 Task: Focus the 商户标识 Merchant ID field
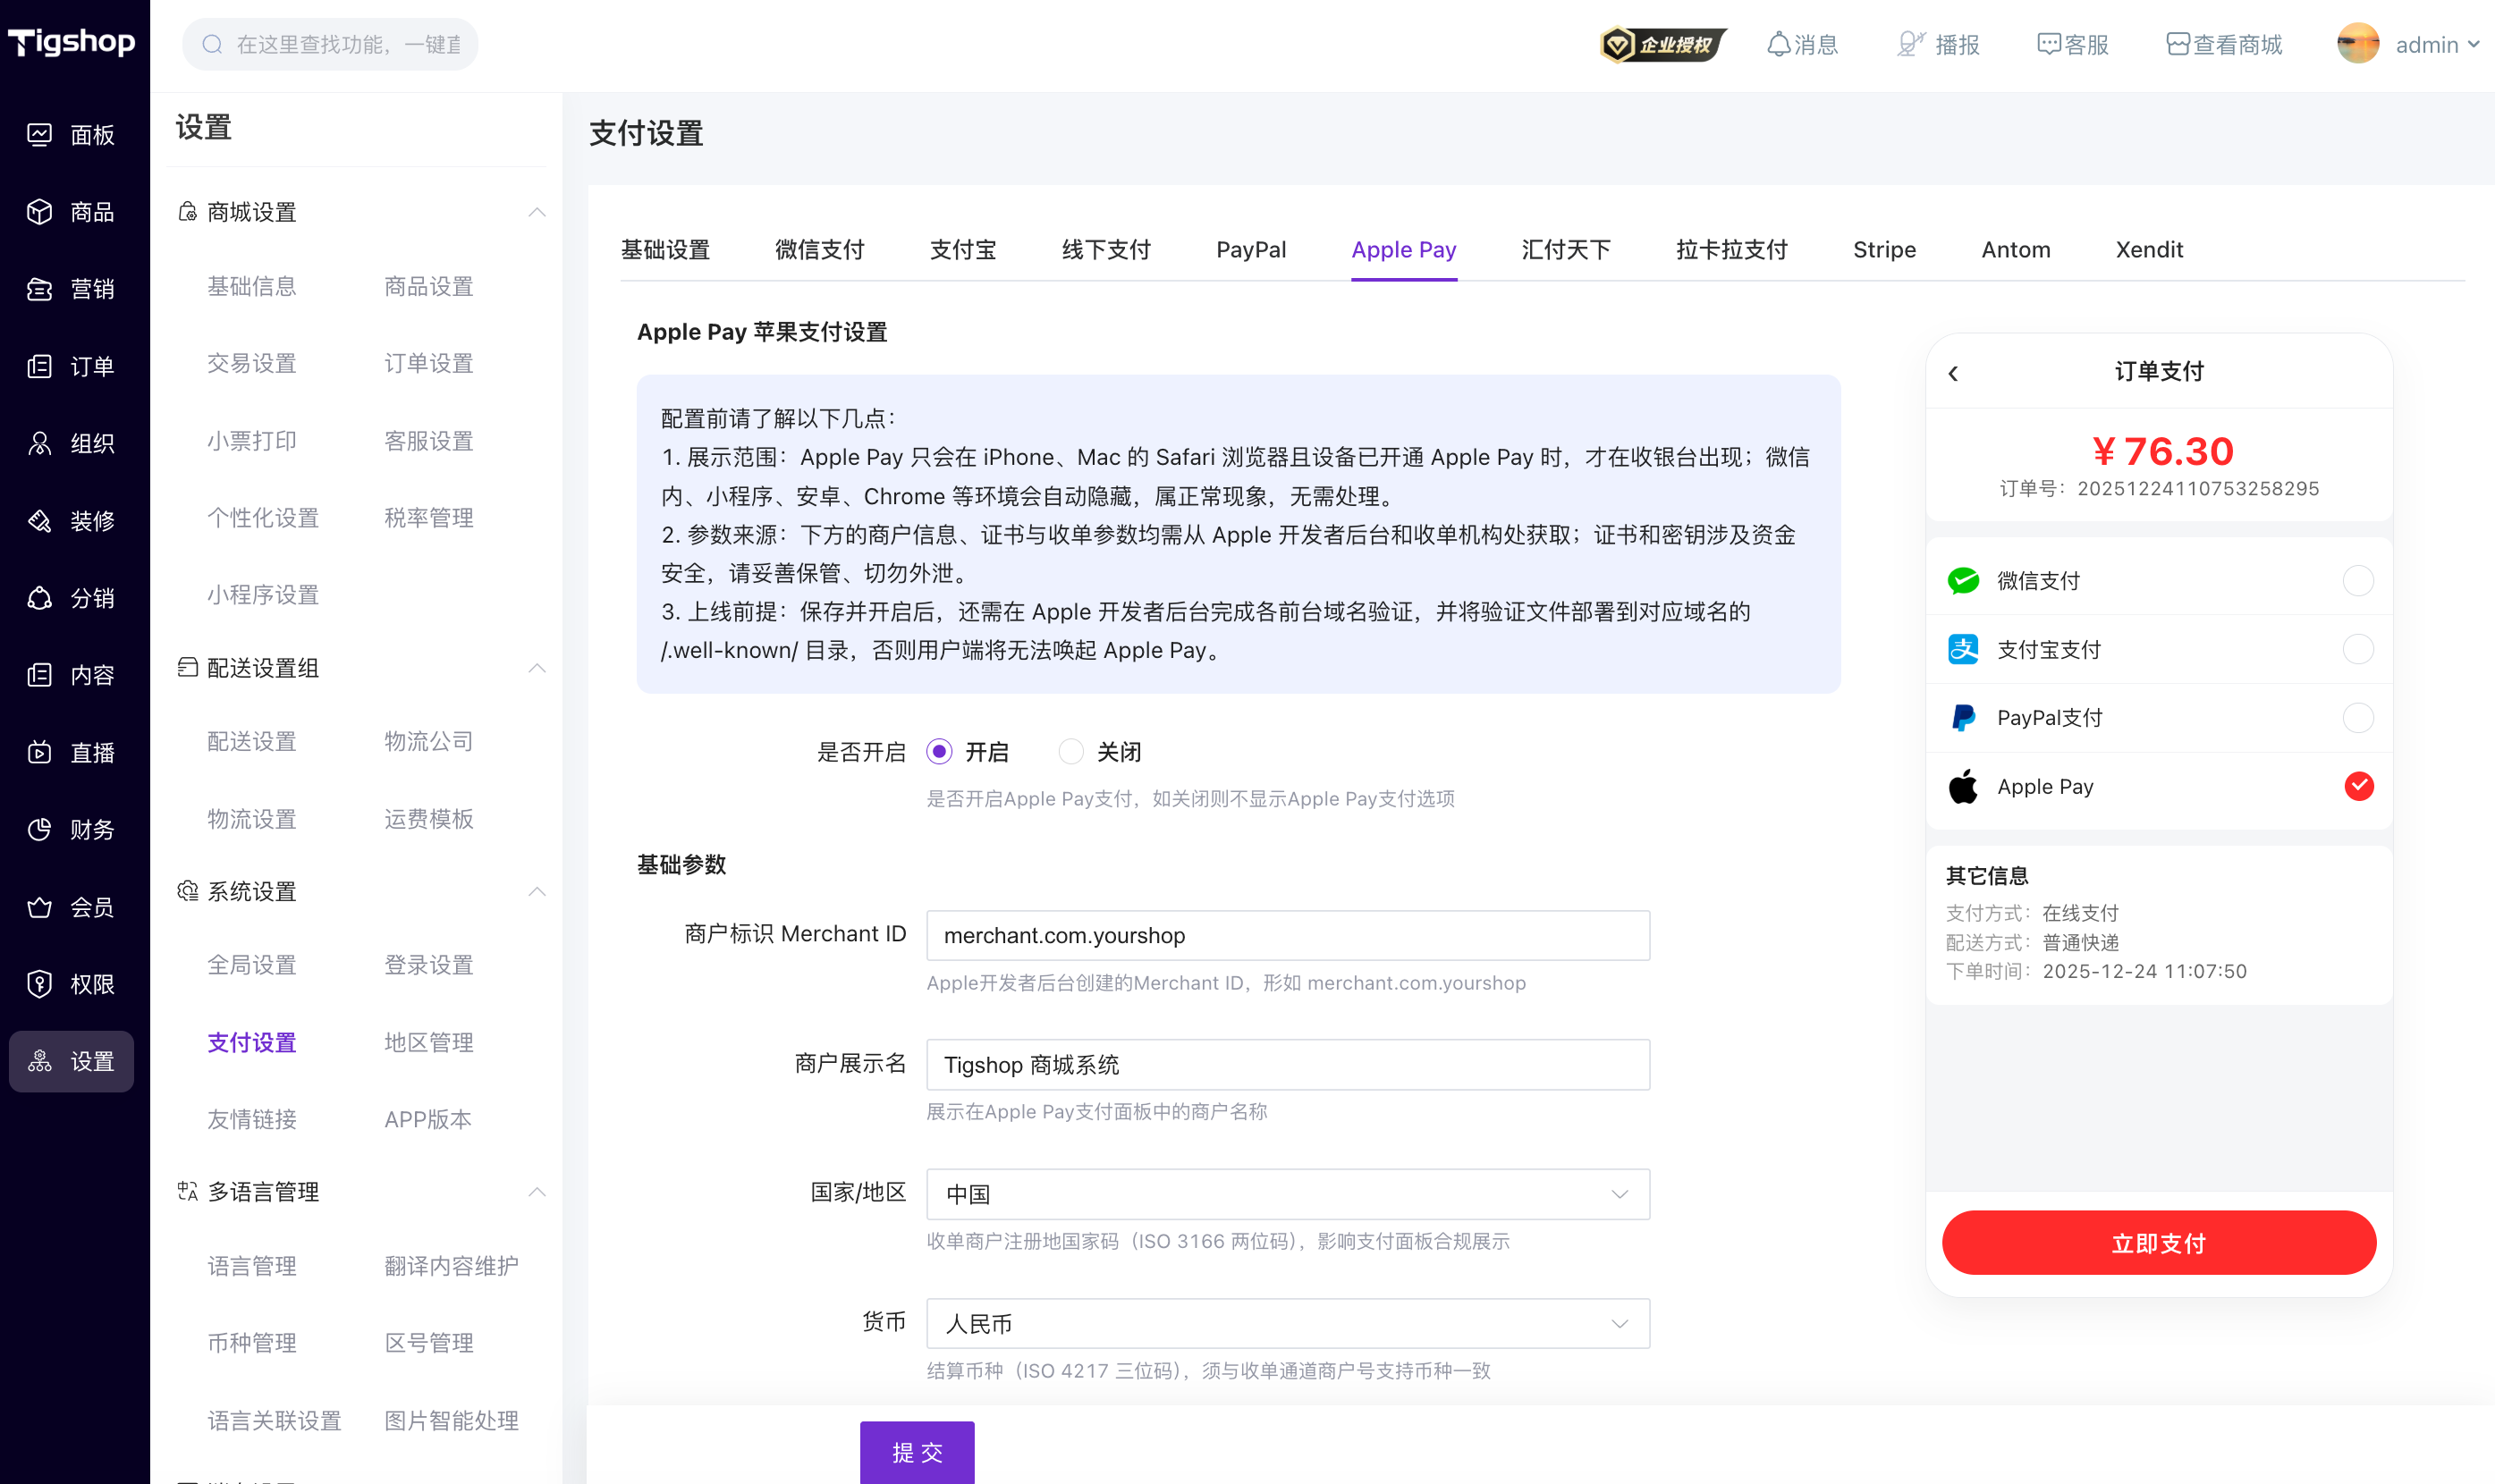tap(1288, 935)
